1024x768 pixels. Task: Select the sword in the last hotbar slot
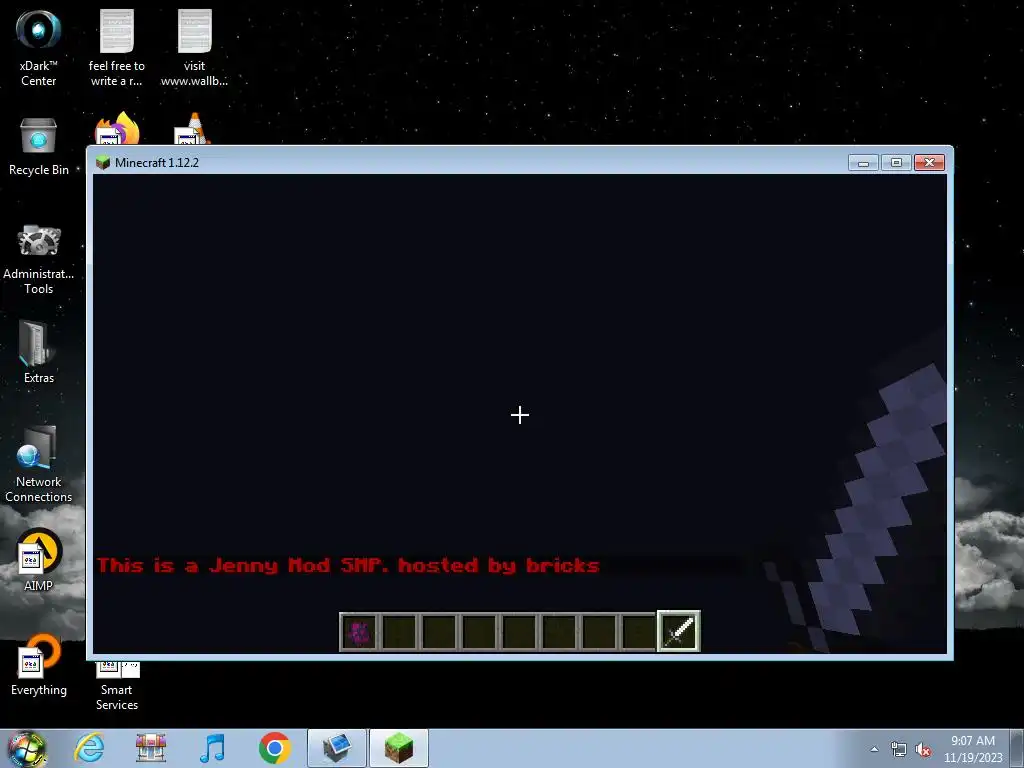679,632
